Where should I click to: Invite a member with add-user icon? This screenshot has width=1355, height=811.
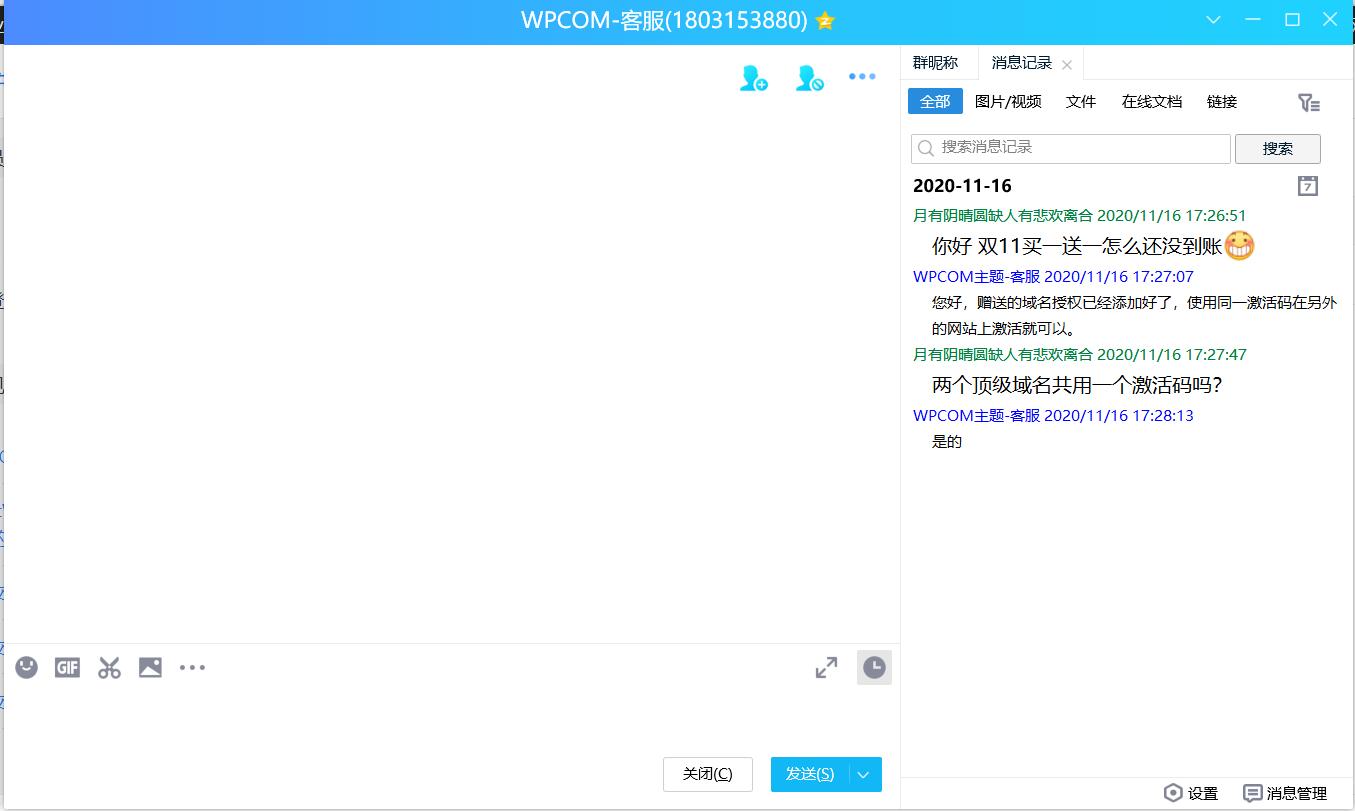click(753, 78)
